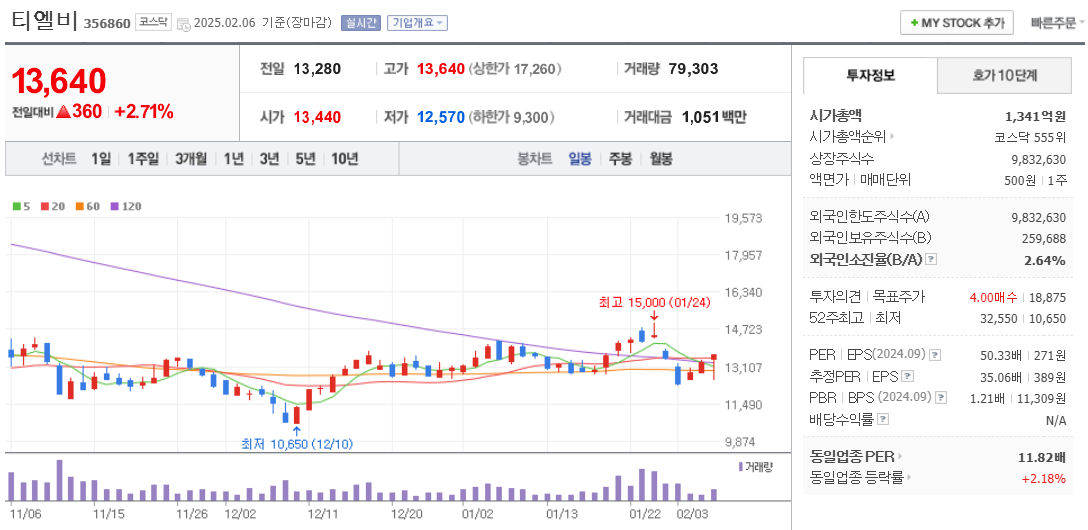Toggle the 실시간 button

tap(360, 23)
